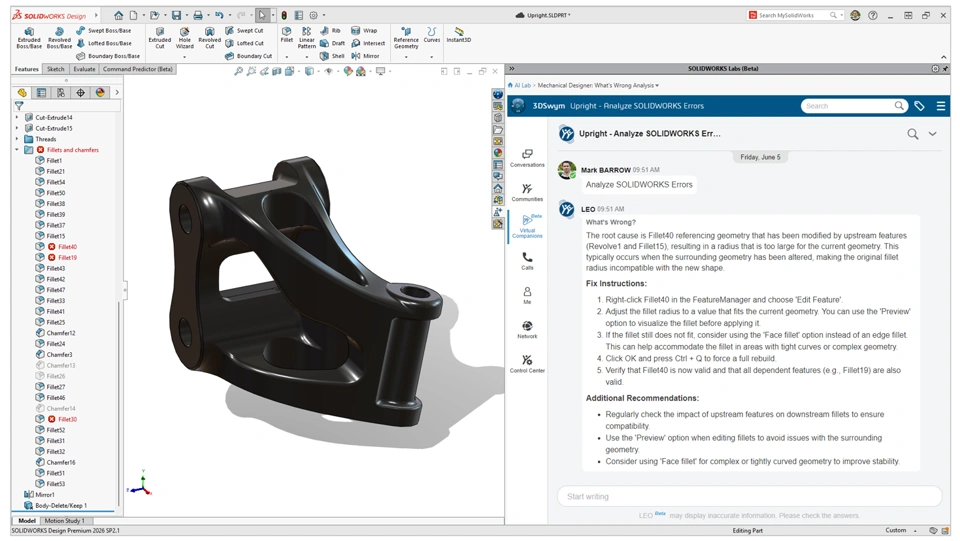Open the Calls section in 3DSwym
This screenshot has width=960, height=541.
click(x=527, y=261)
